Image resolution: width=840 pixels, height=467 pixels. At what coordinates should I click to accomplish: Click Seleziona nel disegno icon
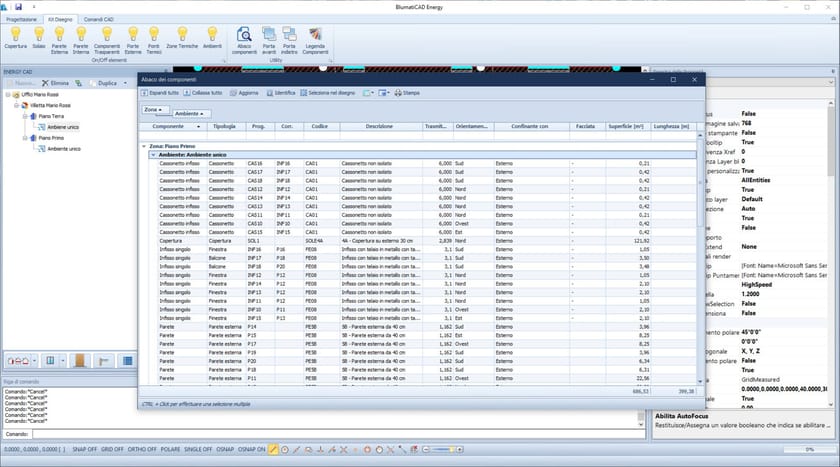click(x=303, y=92)
